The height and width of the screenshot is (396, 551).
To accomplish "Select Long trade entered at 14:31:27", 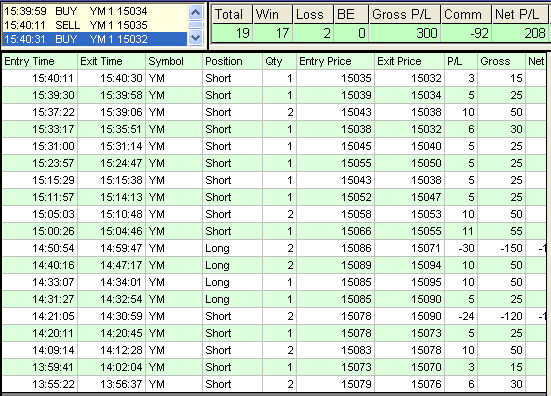I will (x=274, y=299).
